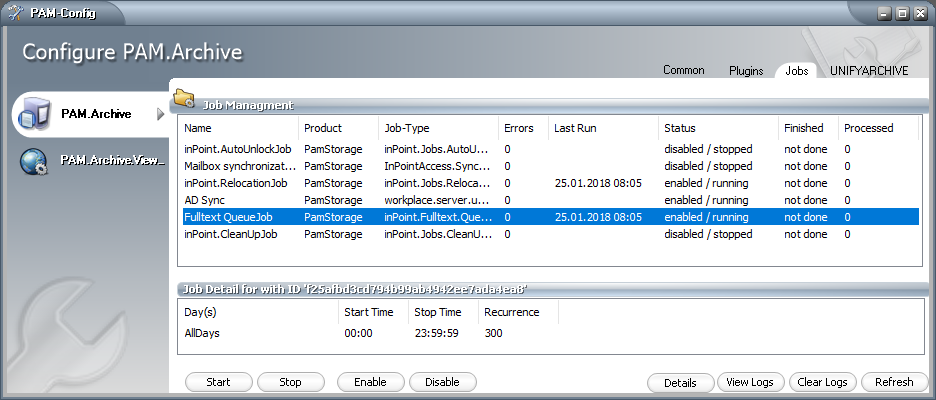Select the PAM.Archive.View_ sidebar item

pyautogui.click(x=112, y=161)
